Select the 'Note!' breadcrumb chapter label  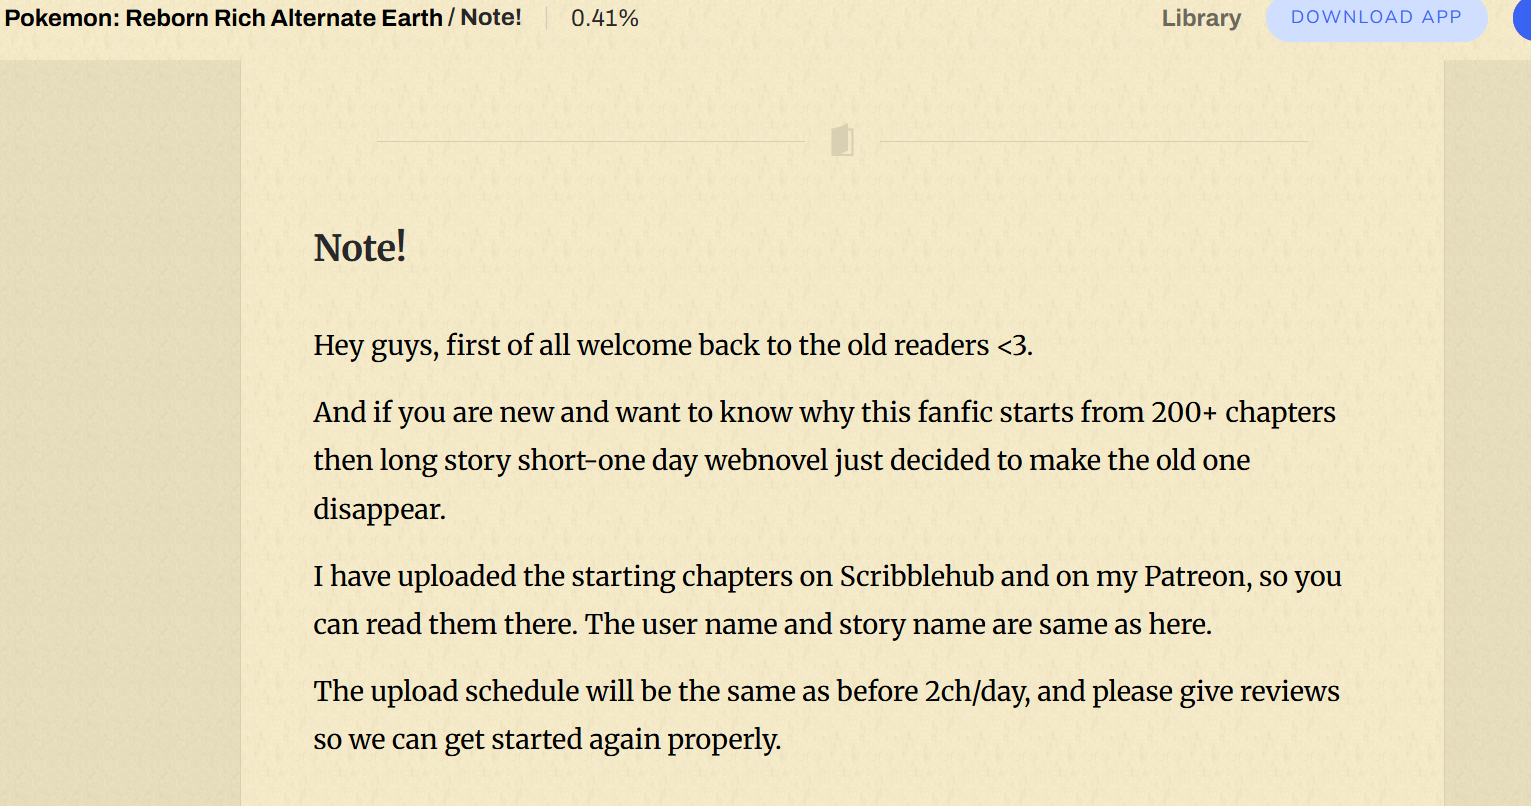click(490, 17)
